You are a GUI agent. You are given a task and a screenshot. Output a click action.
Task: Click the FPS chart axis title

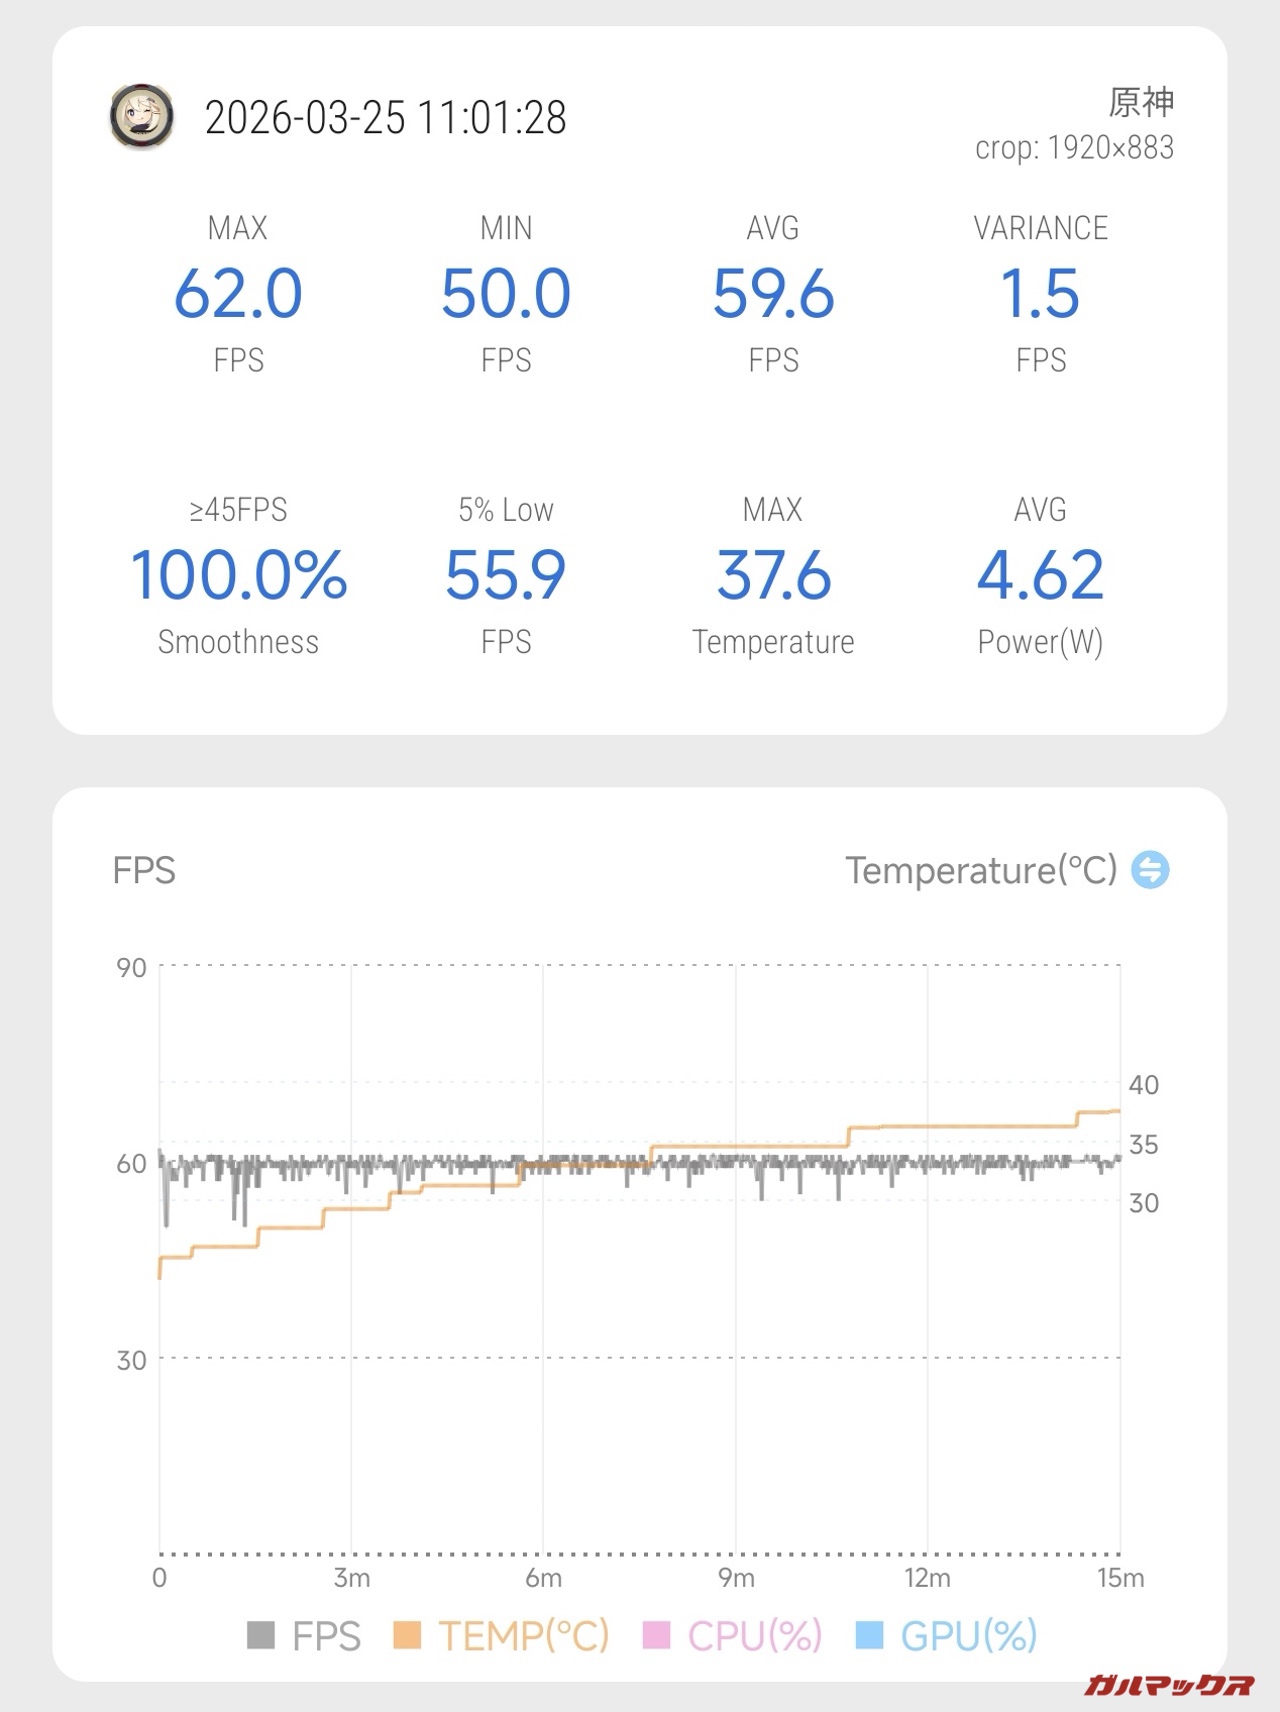click(x=144, y=870)
